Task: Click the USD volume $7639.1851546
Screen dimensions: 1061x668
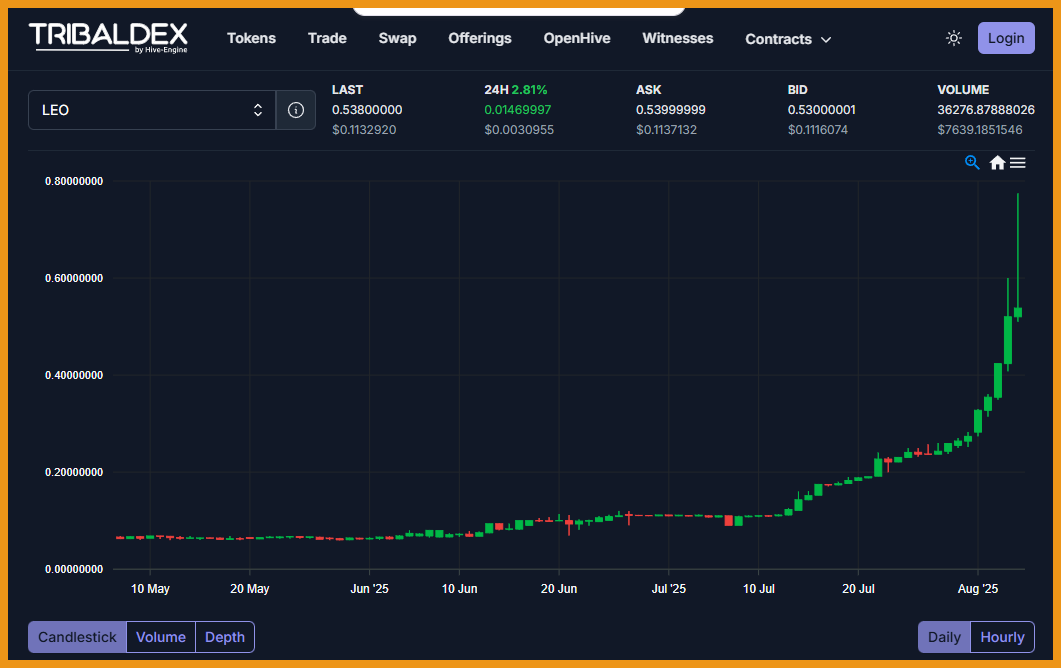Action: tap(980, 129)
